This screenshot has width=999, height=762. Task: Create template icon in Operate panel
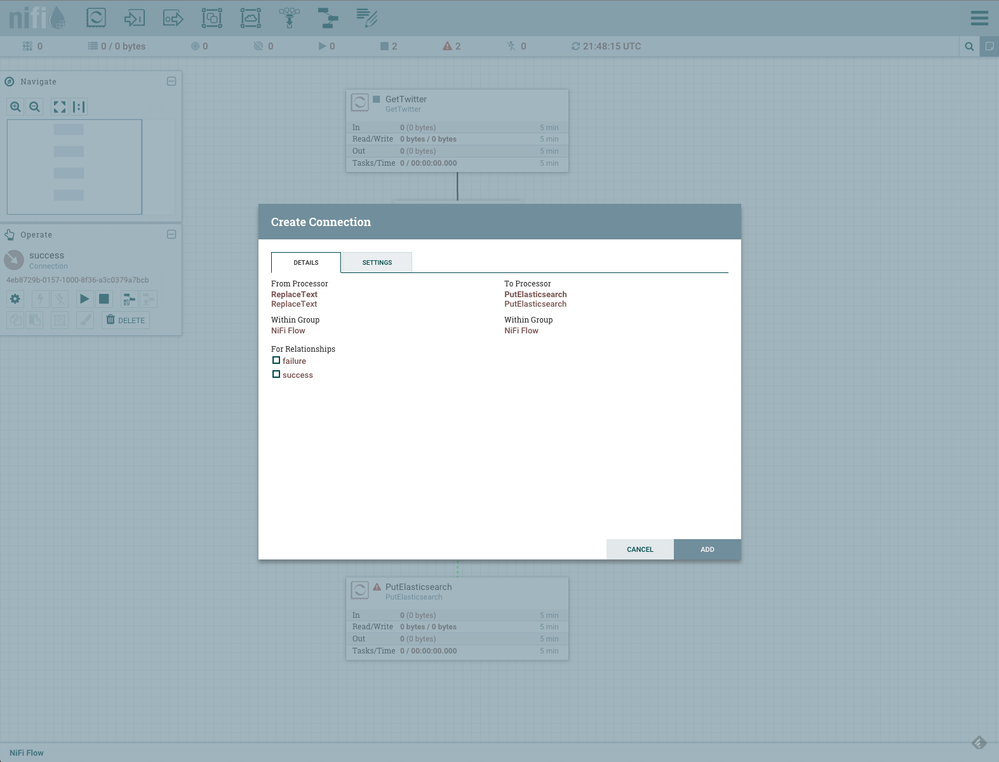click(x=129, y=299)
